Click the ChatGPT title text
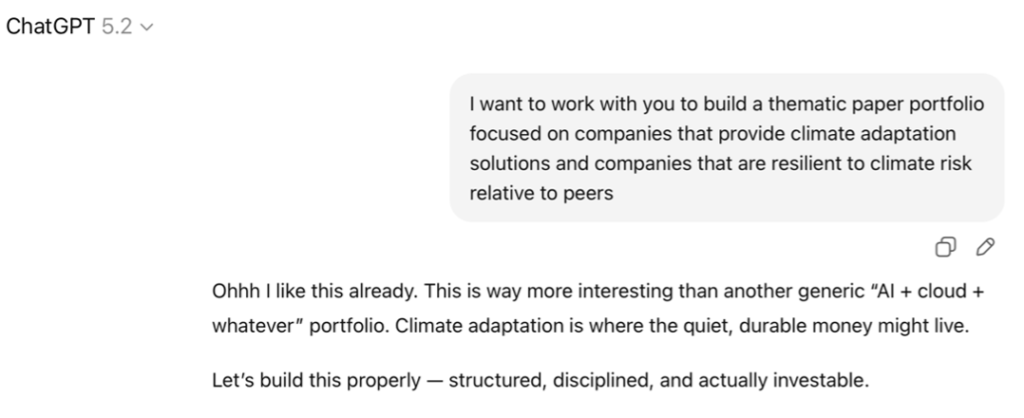The width and height of the screenshot is (1024, 418). 51,27
